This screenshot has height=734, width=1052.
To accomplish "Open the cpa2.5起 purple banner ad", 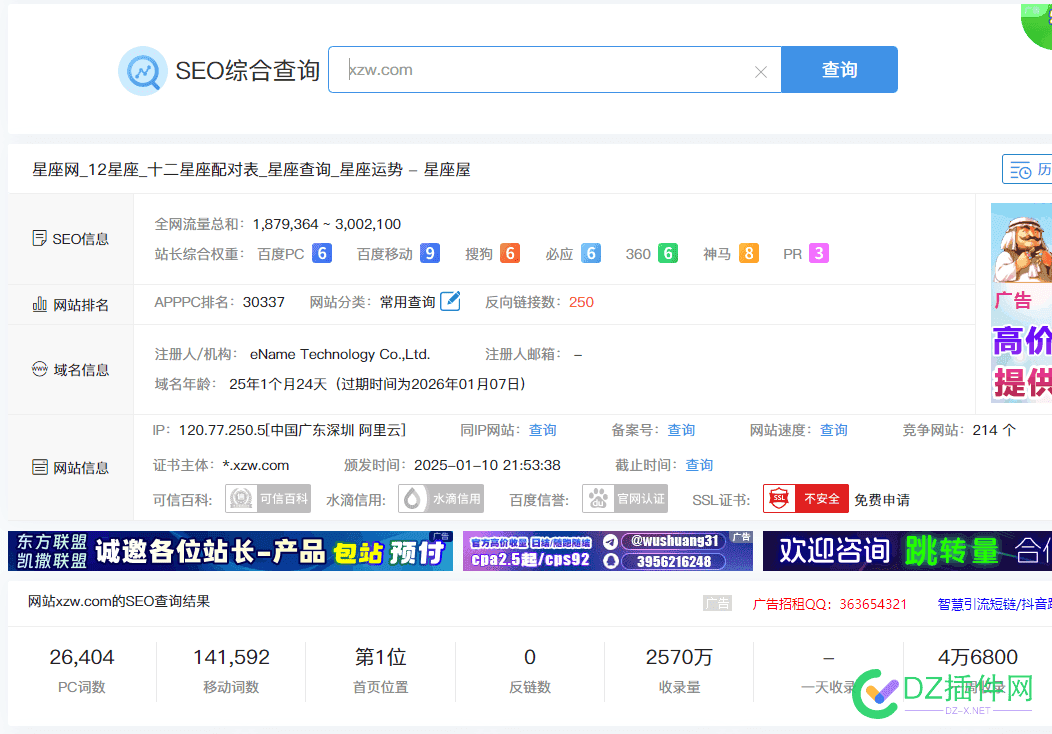I will tap(608, 551).
